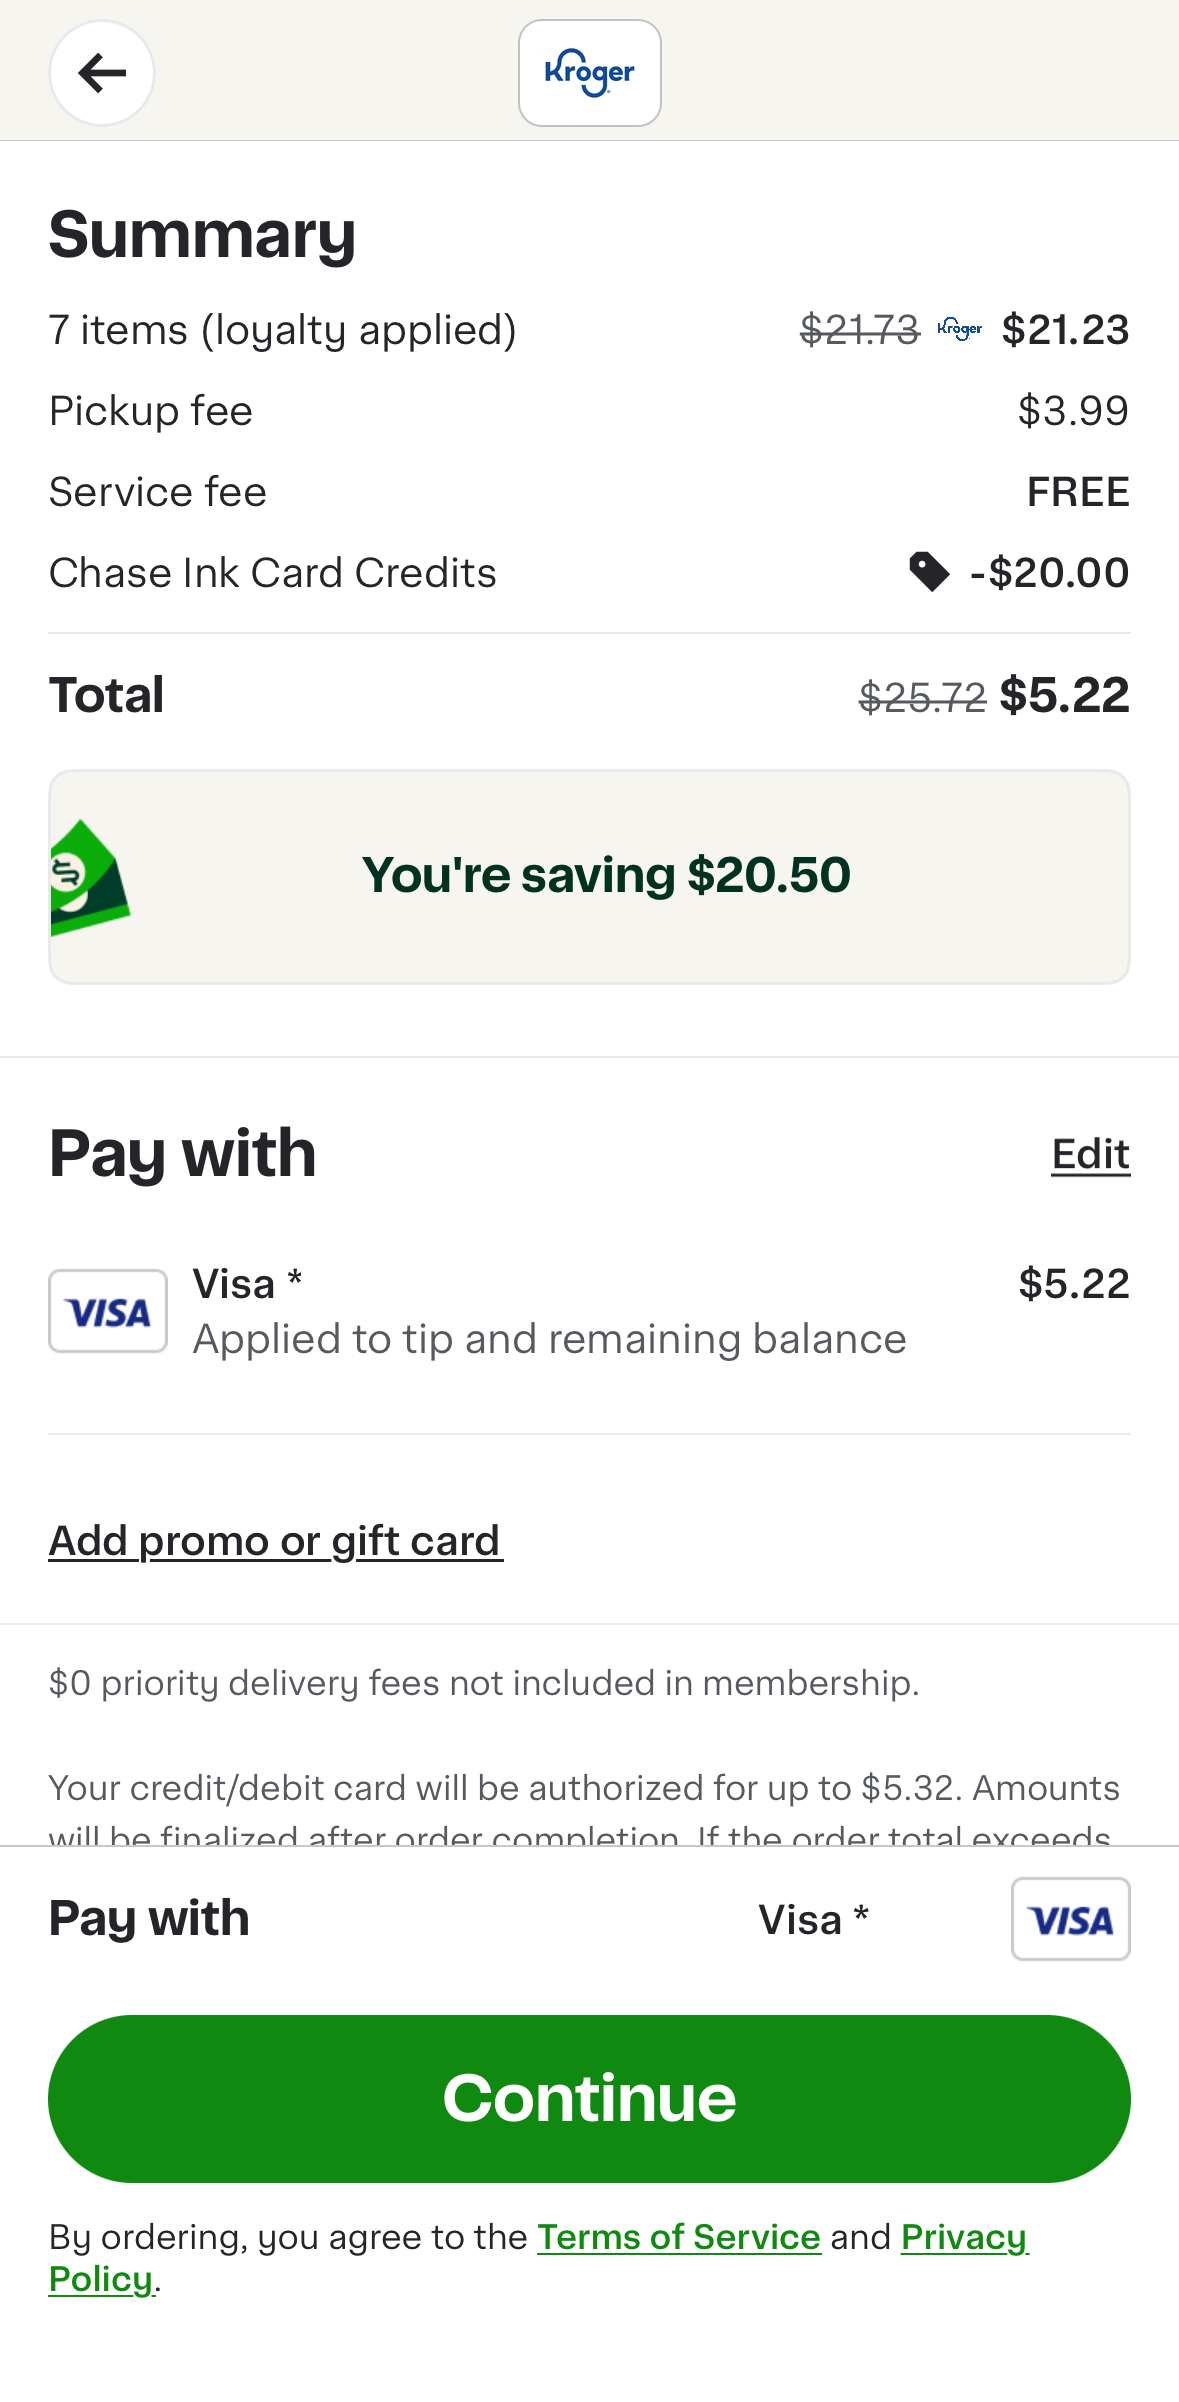Open the Privacy Policy link
This screenshot has height=2402, width=1179.
click(963, 2237)
